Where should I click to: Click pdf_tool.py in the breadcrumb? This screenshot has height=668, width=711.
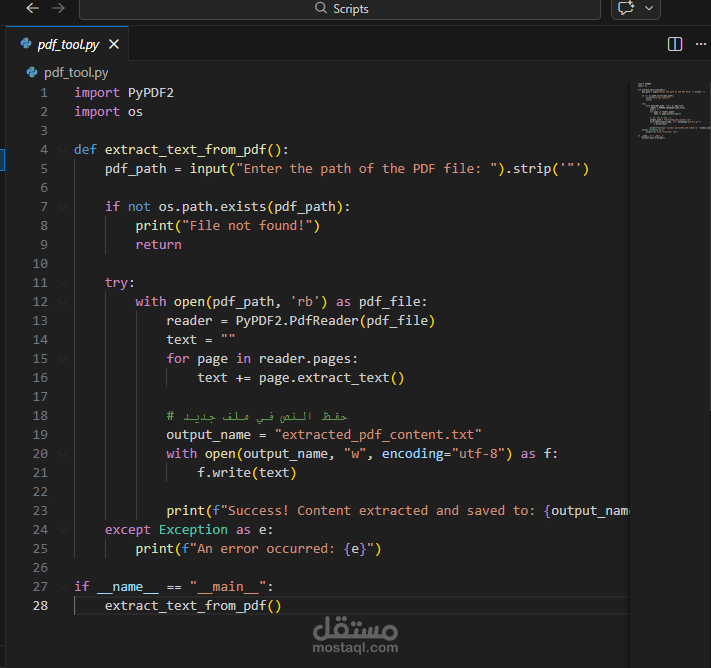pyautogui.click(x=76, y=73)
